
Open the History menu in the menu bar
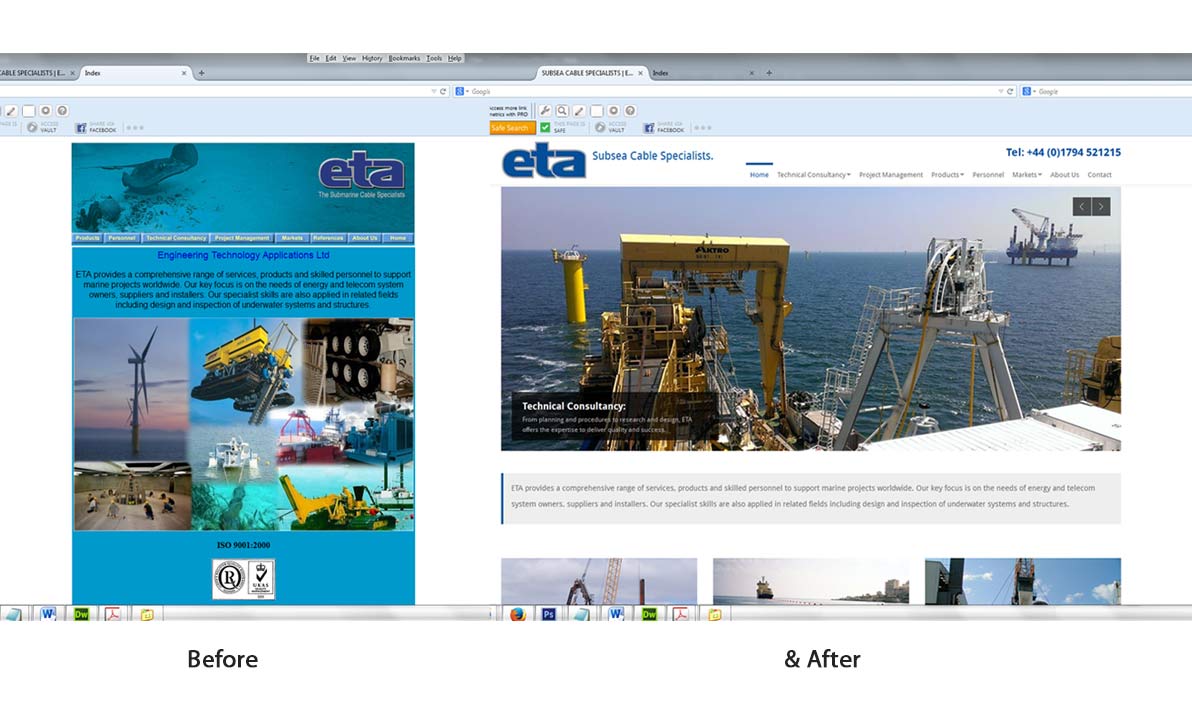click(372, 59)
